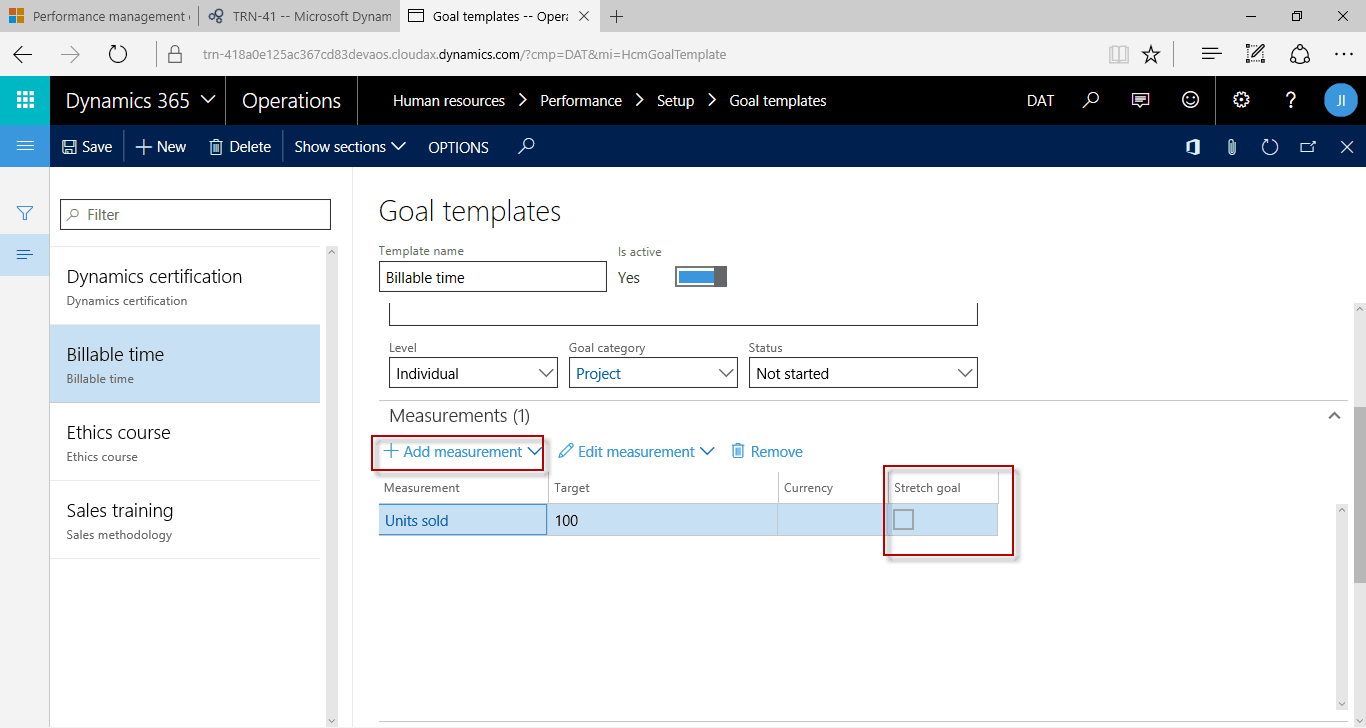Click the browser Share icon
This screenshot has width=1366, height=728.
pyautogui.click(x=1300, y=54)
